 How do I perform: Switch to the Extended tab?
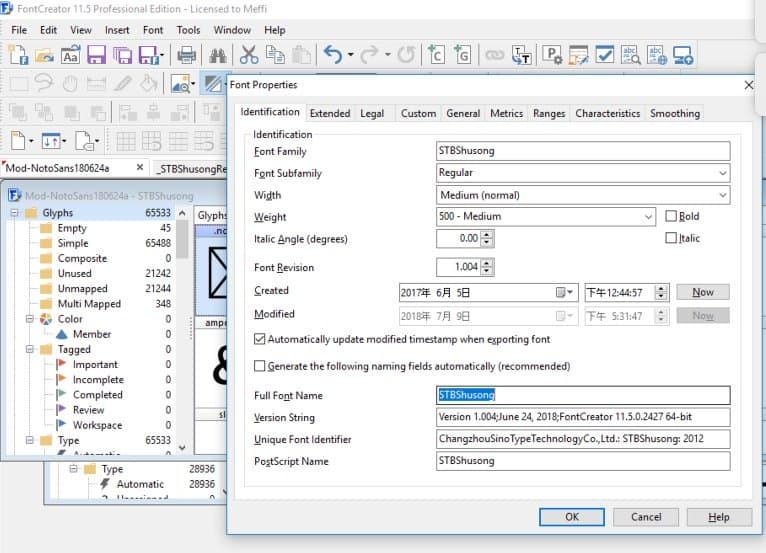pos(330,113)
